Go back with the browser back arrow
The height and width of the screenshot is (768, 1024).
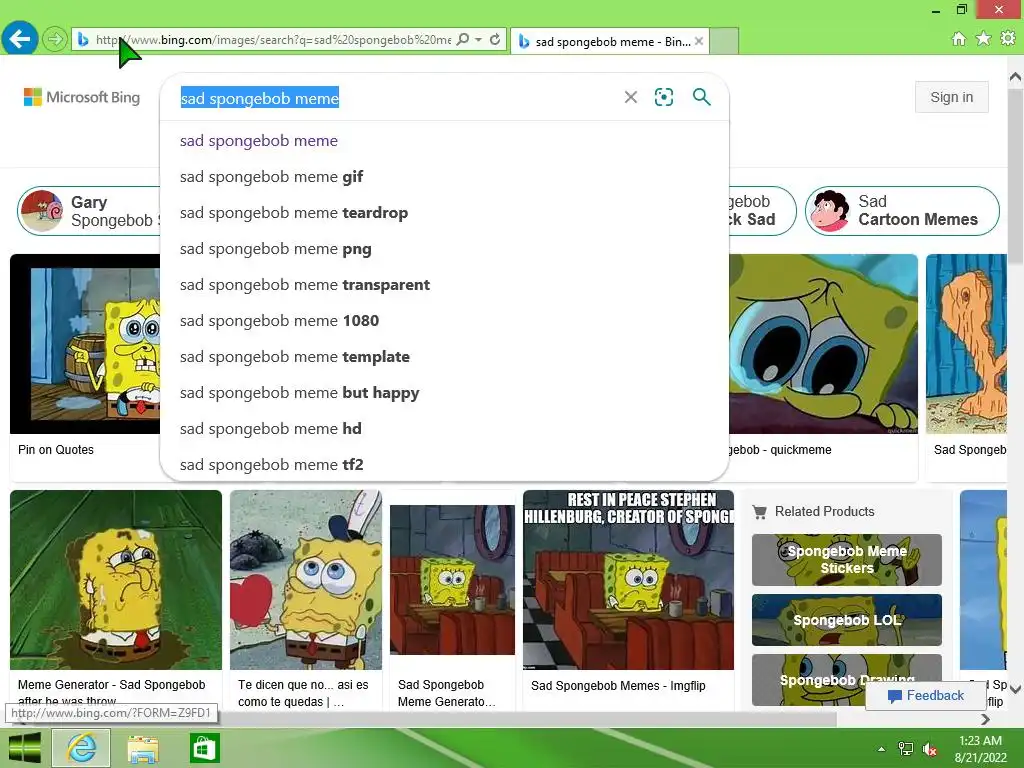coord(20,39)
